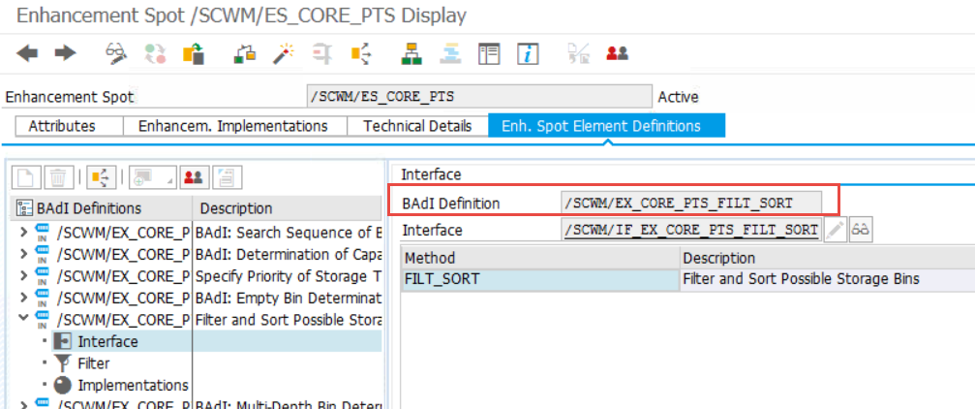Delete element with the trash icon
Viewport: 975px width, 409px height.
pyautogui.click(x=58, y=178)
